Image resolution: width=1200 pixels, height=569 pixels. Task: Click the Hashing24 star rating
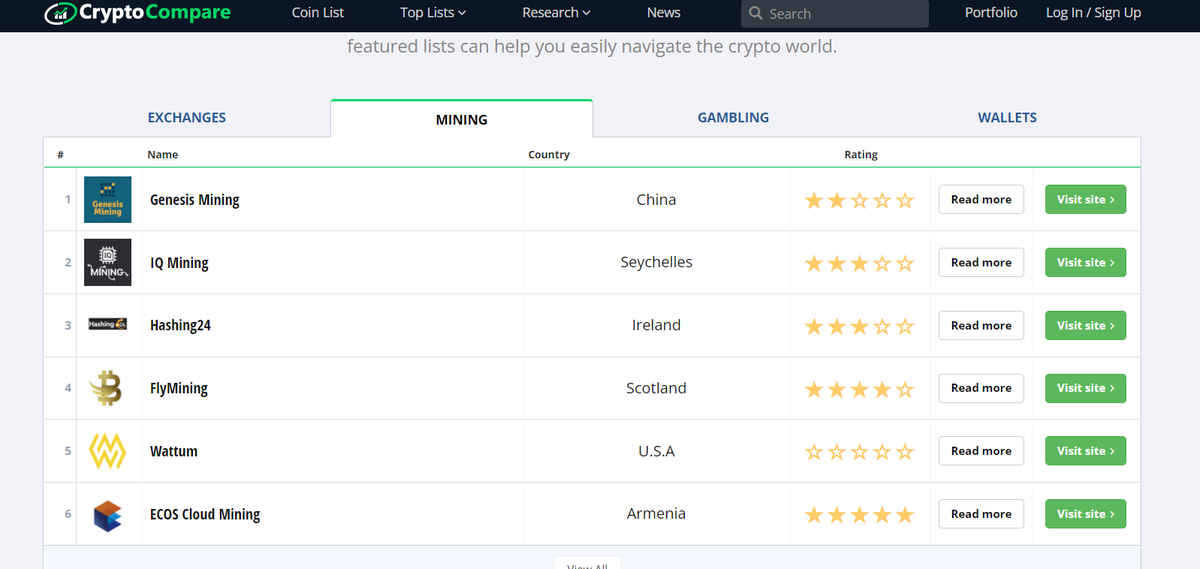point(860,326)
